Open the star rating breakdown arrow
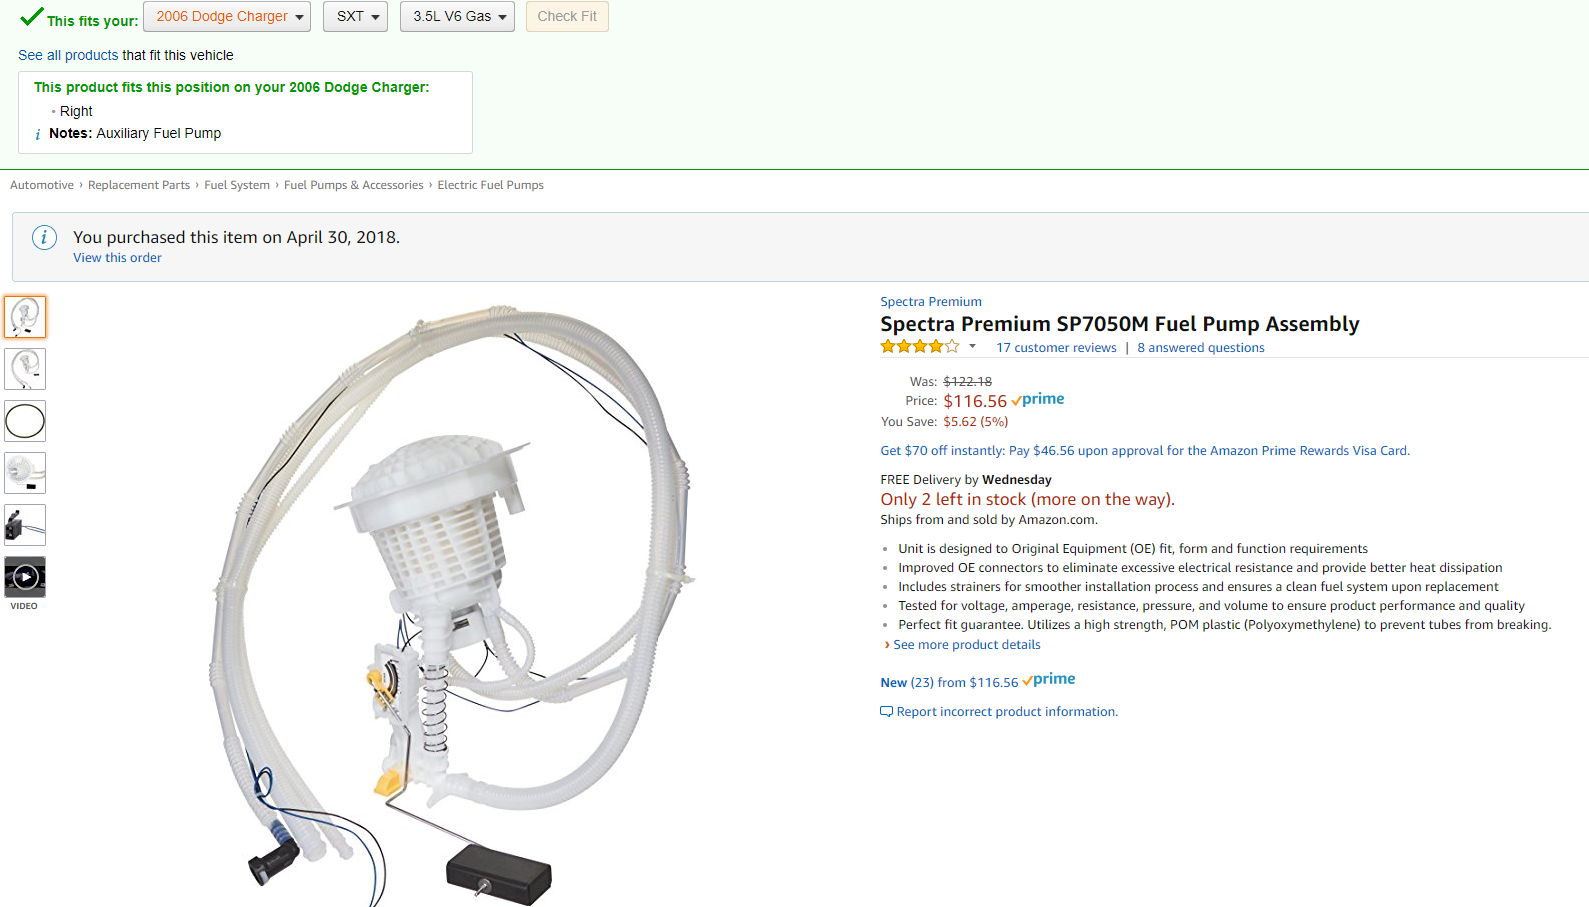Image resolution: width=1589 pixels, height=907 pixels. (x=972, y=347)
